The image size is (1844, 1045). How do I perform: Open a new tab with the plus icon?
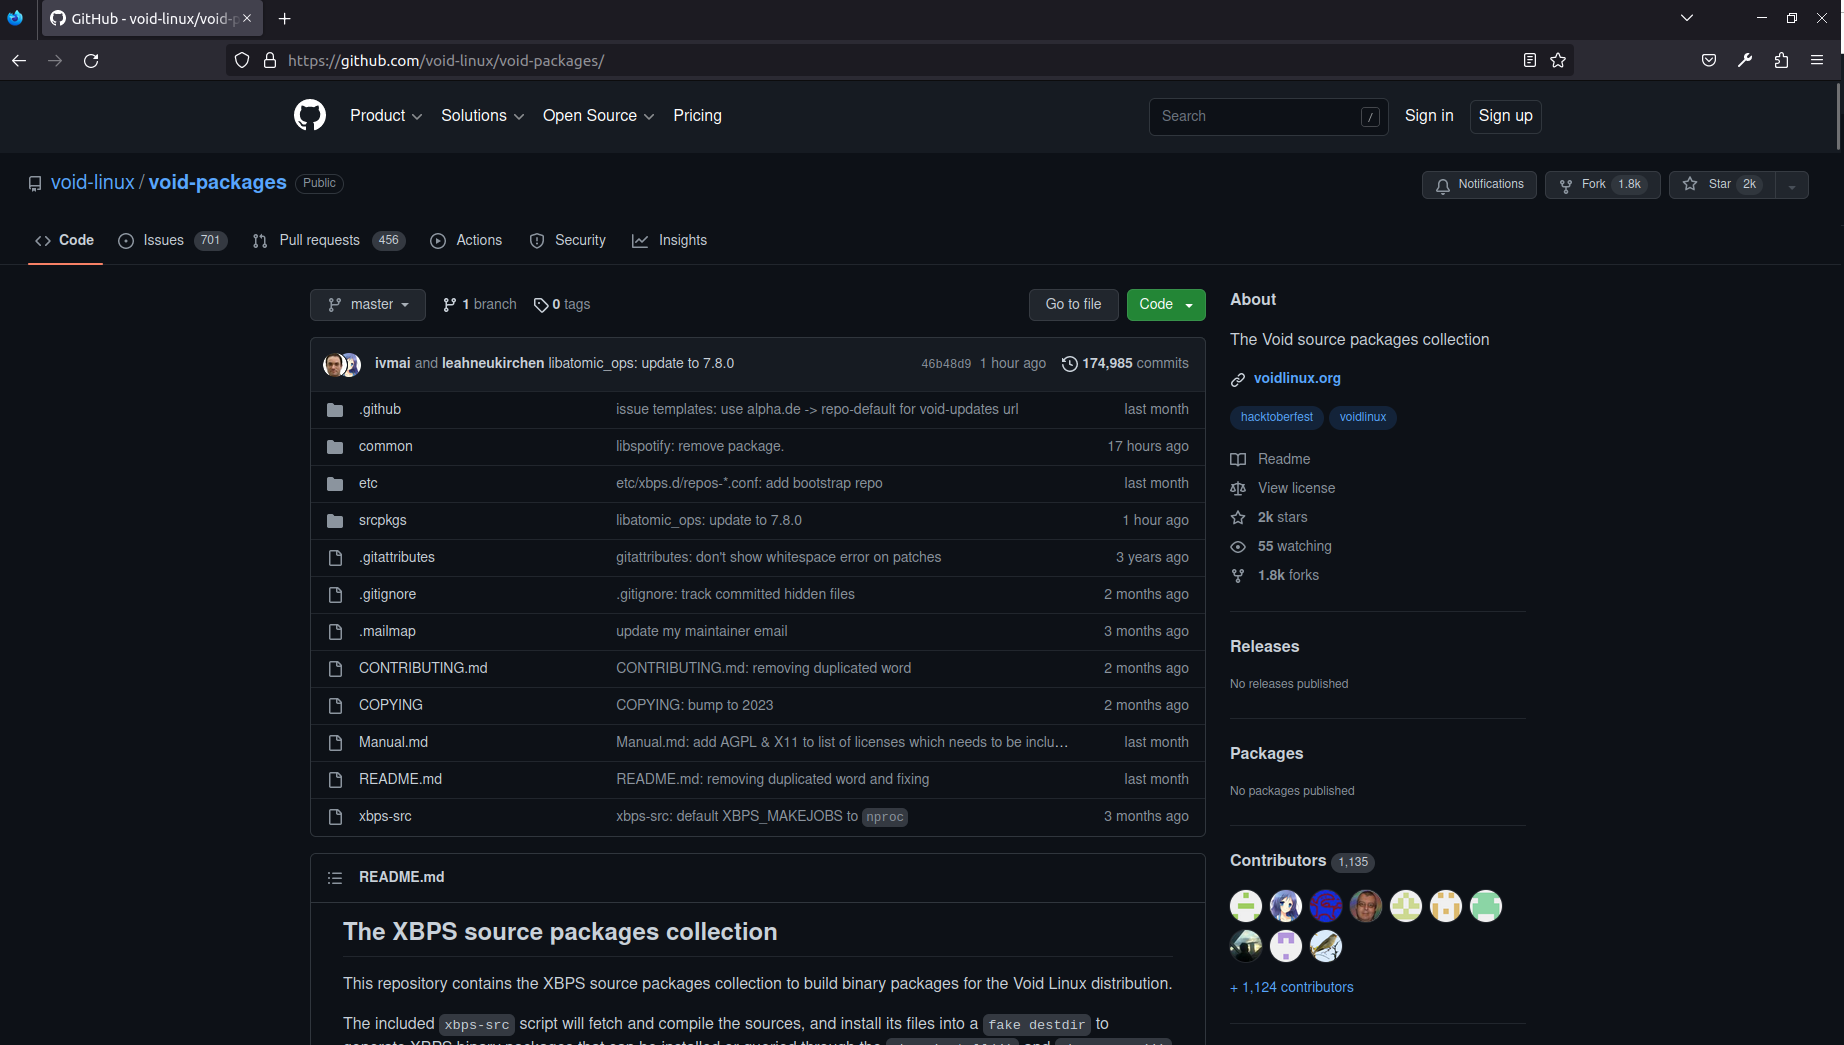coord(285,18)
